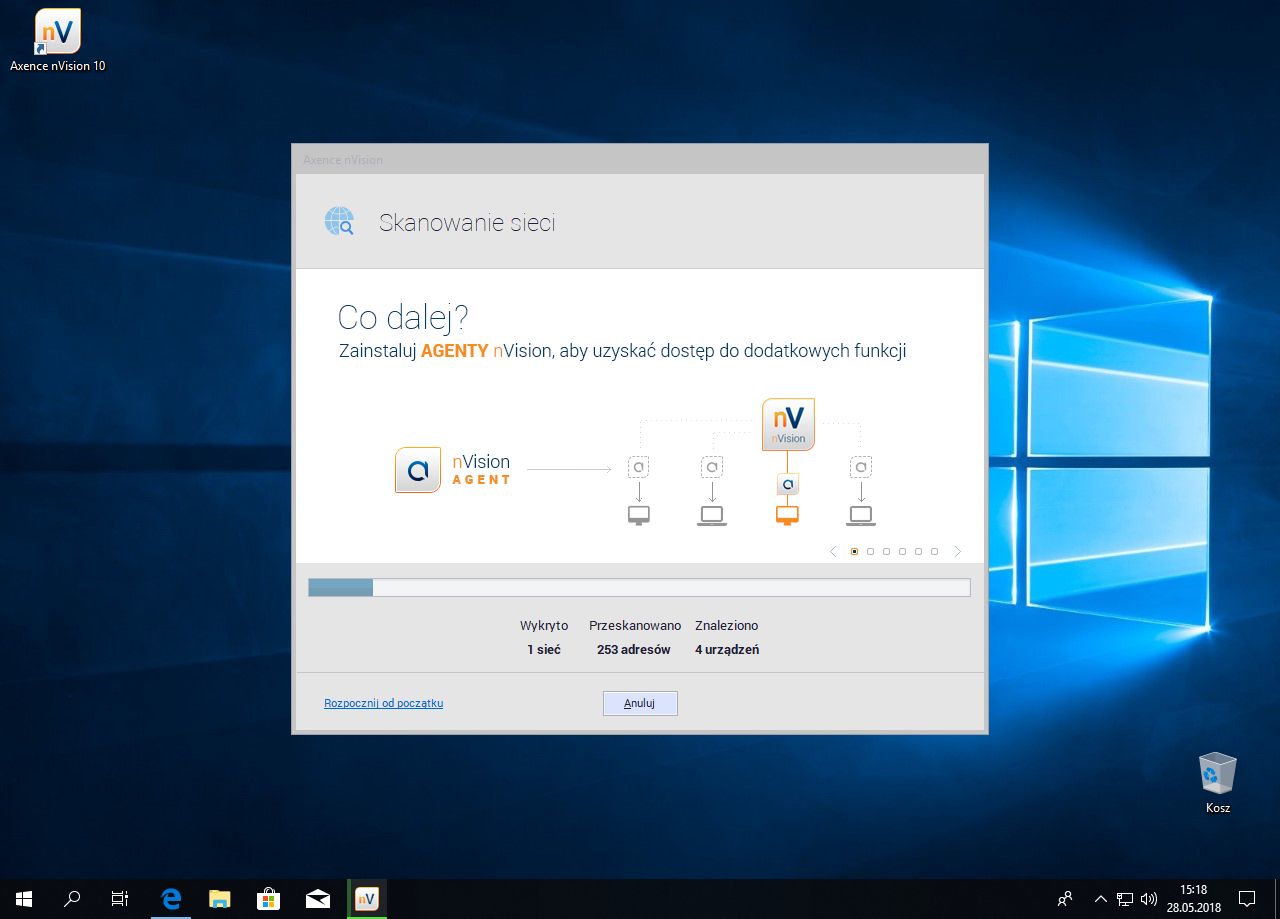Image resolution: width=1280 pixels, height=919 pixels.
Task: Open the Windows Start menu
Action: [24, 899]
